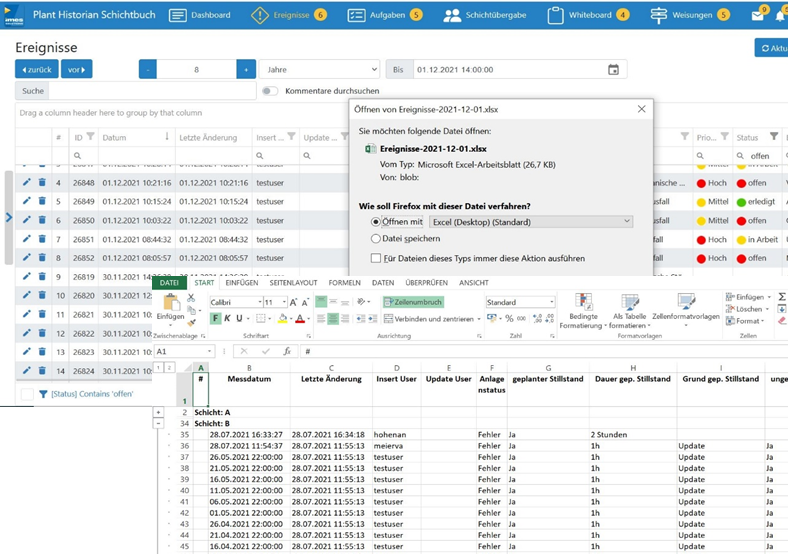Viewport: 788px width, 554px height.
Task: Switch to ÜBERPRÜFEN ribbon tab
Action: [x=427, y=283]
